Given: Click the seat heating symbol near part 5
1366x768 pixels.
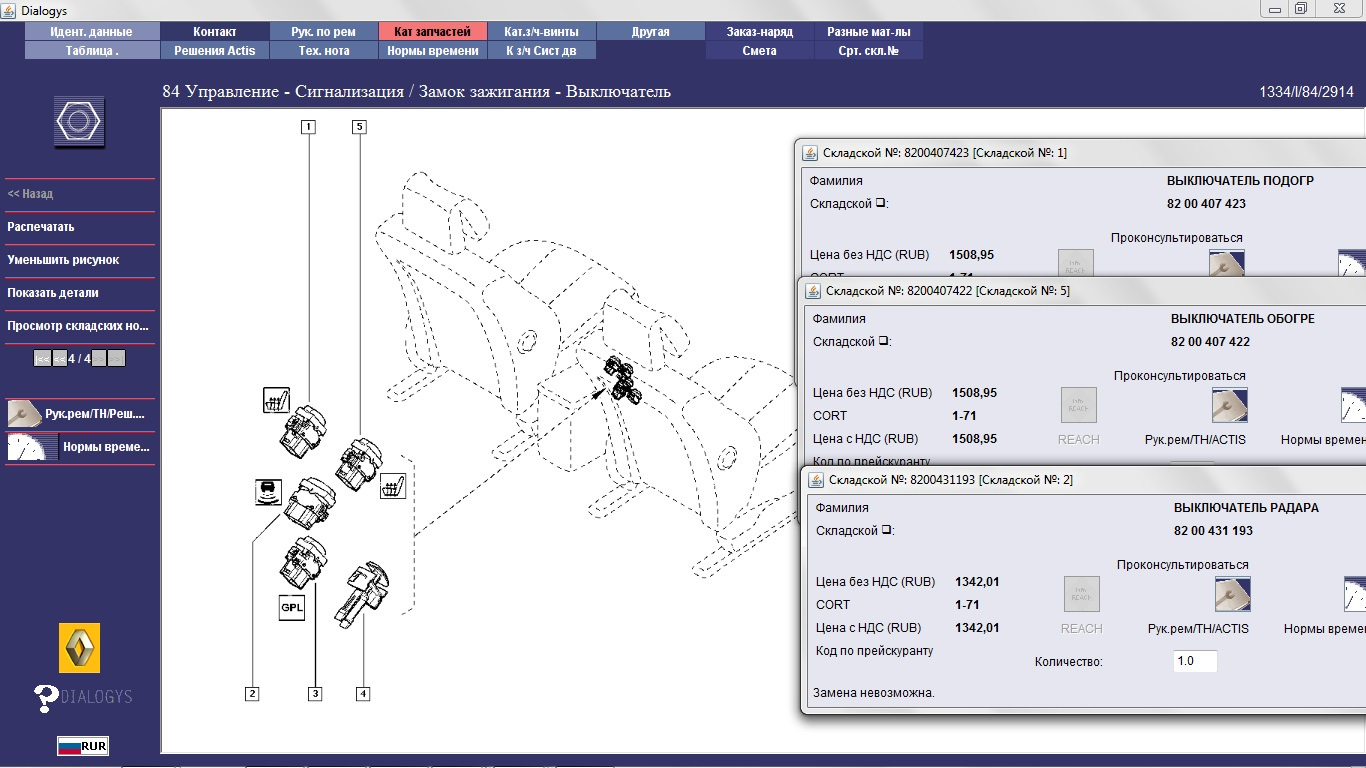Looking at the screenshot, I should tap(393, 486).
